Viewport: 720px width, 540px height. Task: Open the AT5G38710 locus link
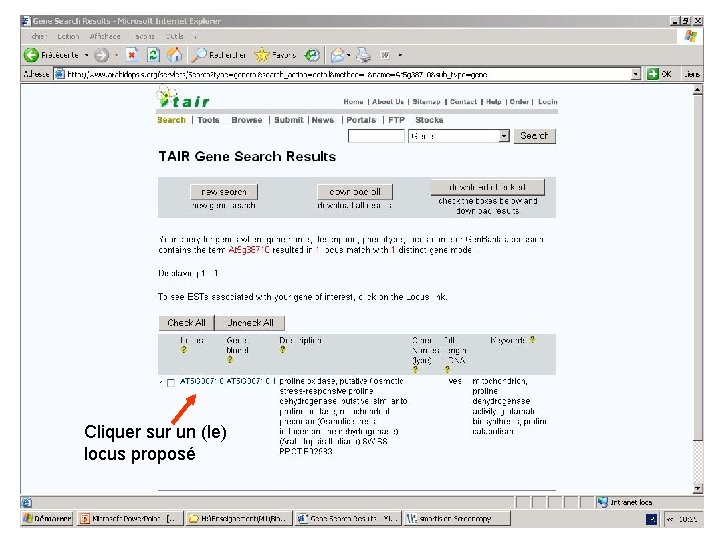[x=201, y=381]
